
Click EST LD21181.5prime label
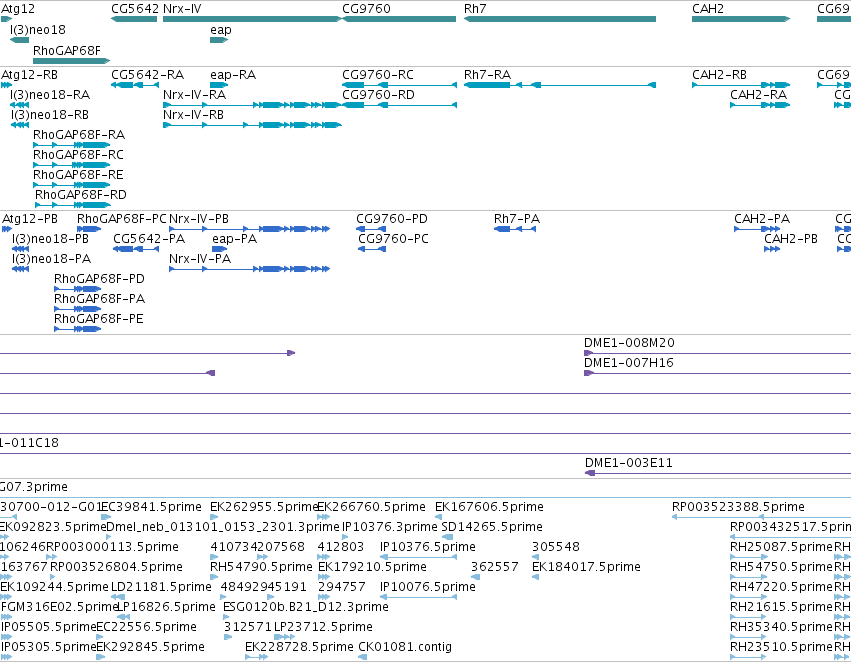(x=161, y=587)
